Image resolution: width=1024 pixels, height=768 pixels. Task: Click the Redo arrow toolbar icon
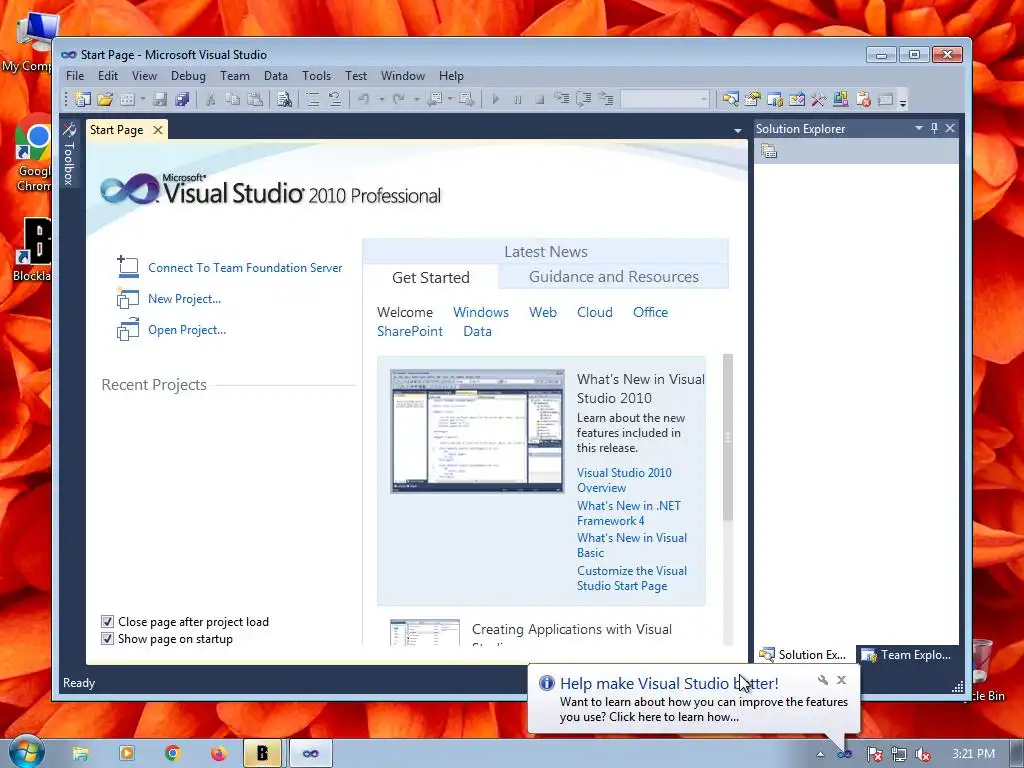click(x=398, y=99)
